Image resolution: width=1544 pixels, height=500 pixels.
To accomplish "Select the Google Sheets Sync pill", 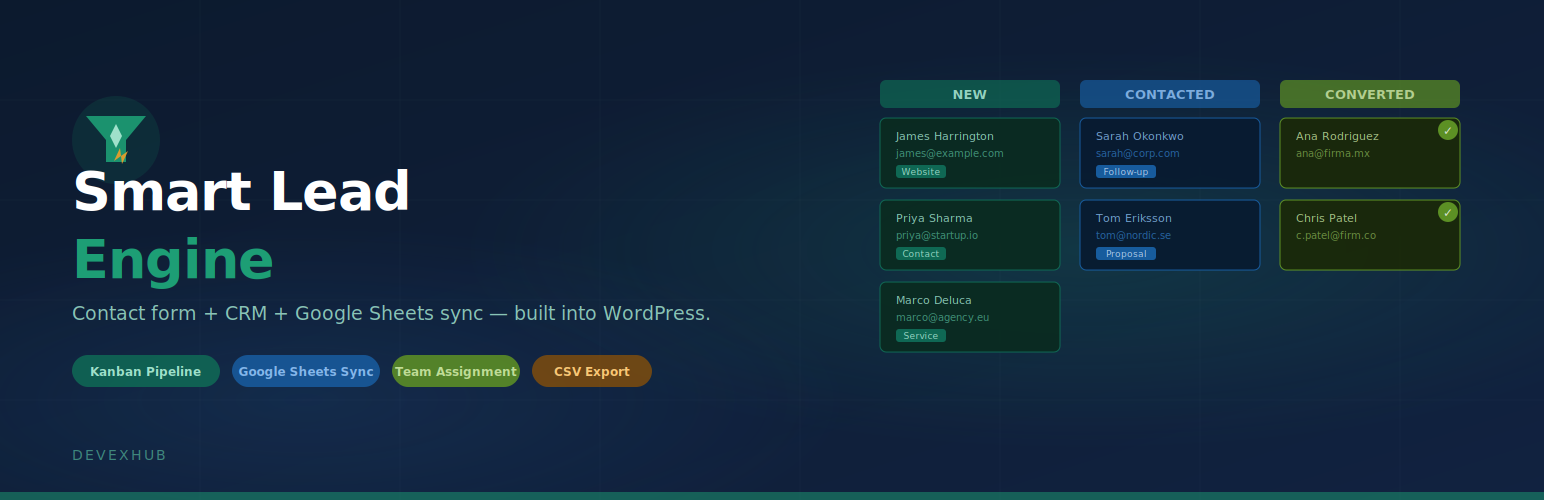I will (x=306, y=371).
